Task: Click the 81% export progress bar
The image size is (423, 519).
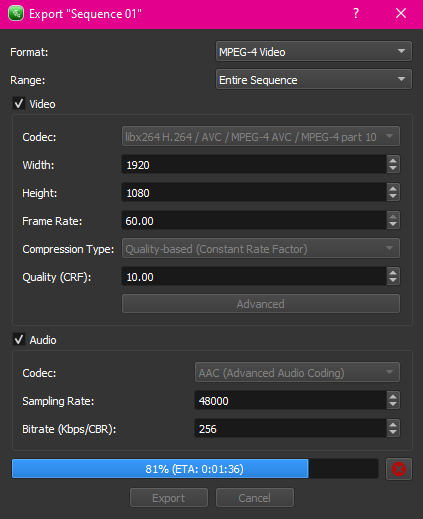Action: click(195, 469)
